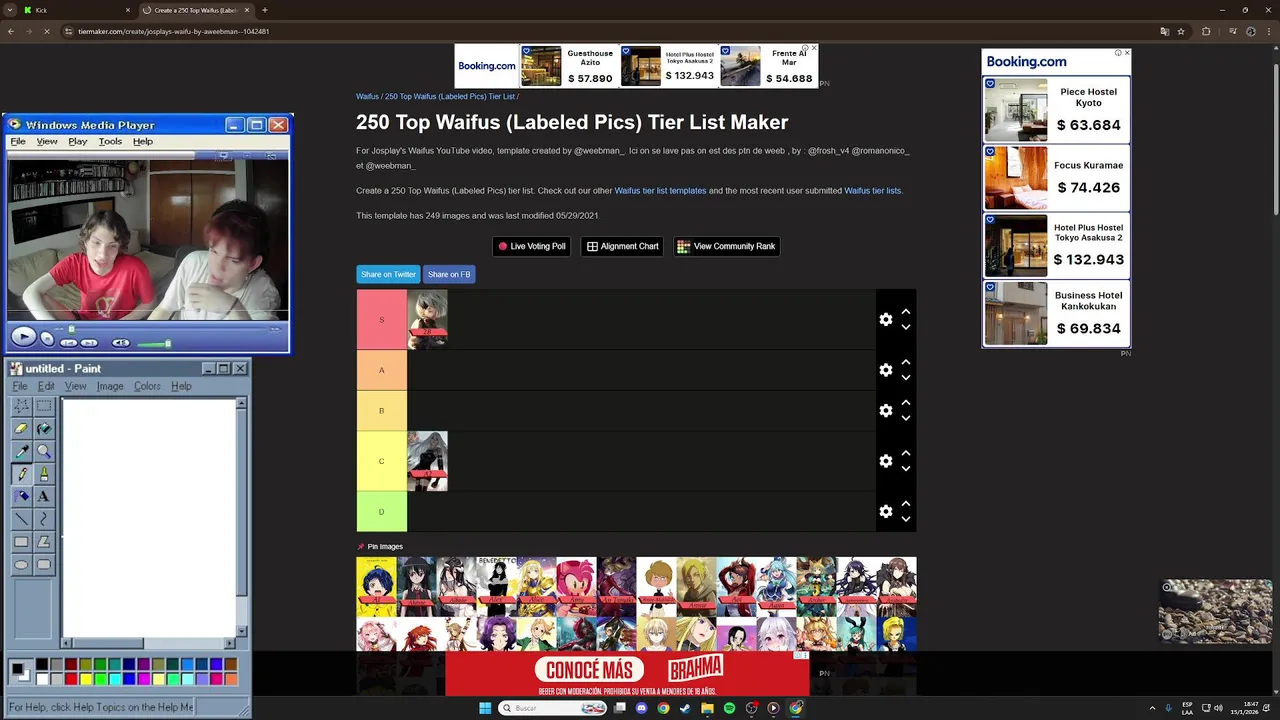Open the Image menu in Paint
Image resolution: width=1280 pixels, height=720 pixels.
click(110, 386)
